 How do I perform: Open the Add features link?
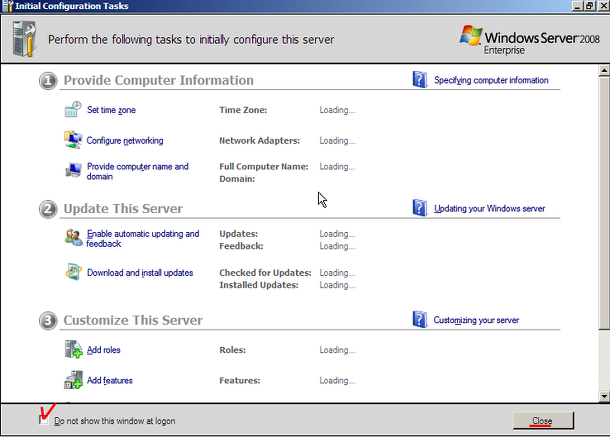[110, 381]
